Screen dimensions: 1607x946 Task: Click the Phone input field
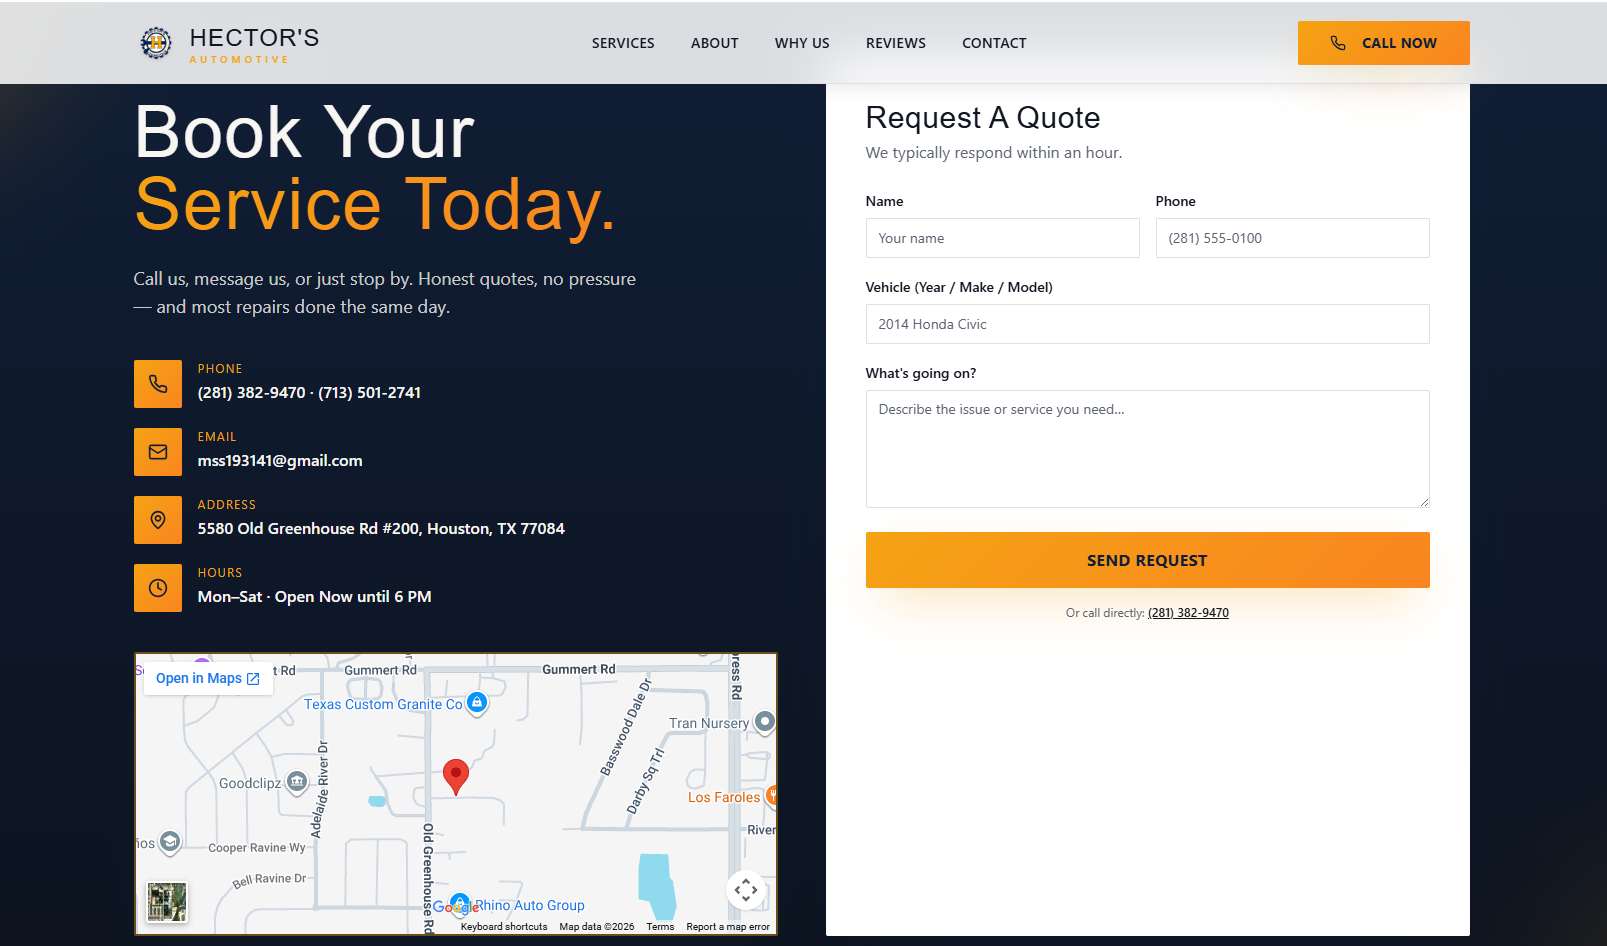point(1293,238)
